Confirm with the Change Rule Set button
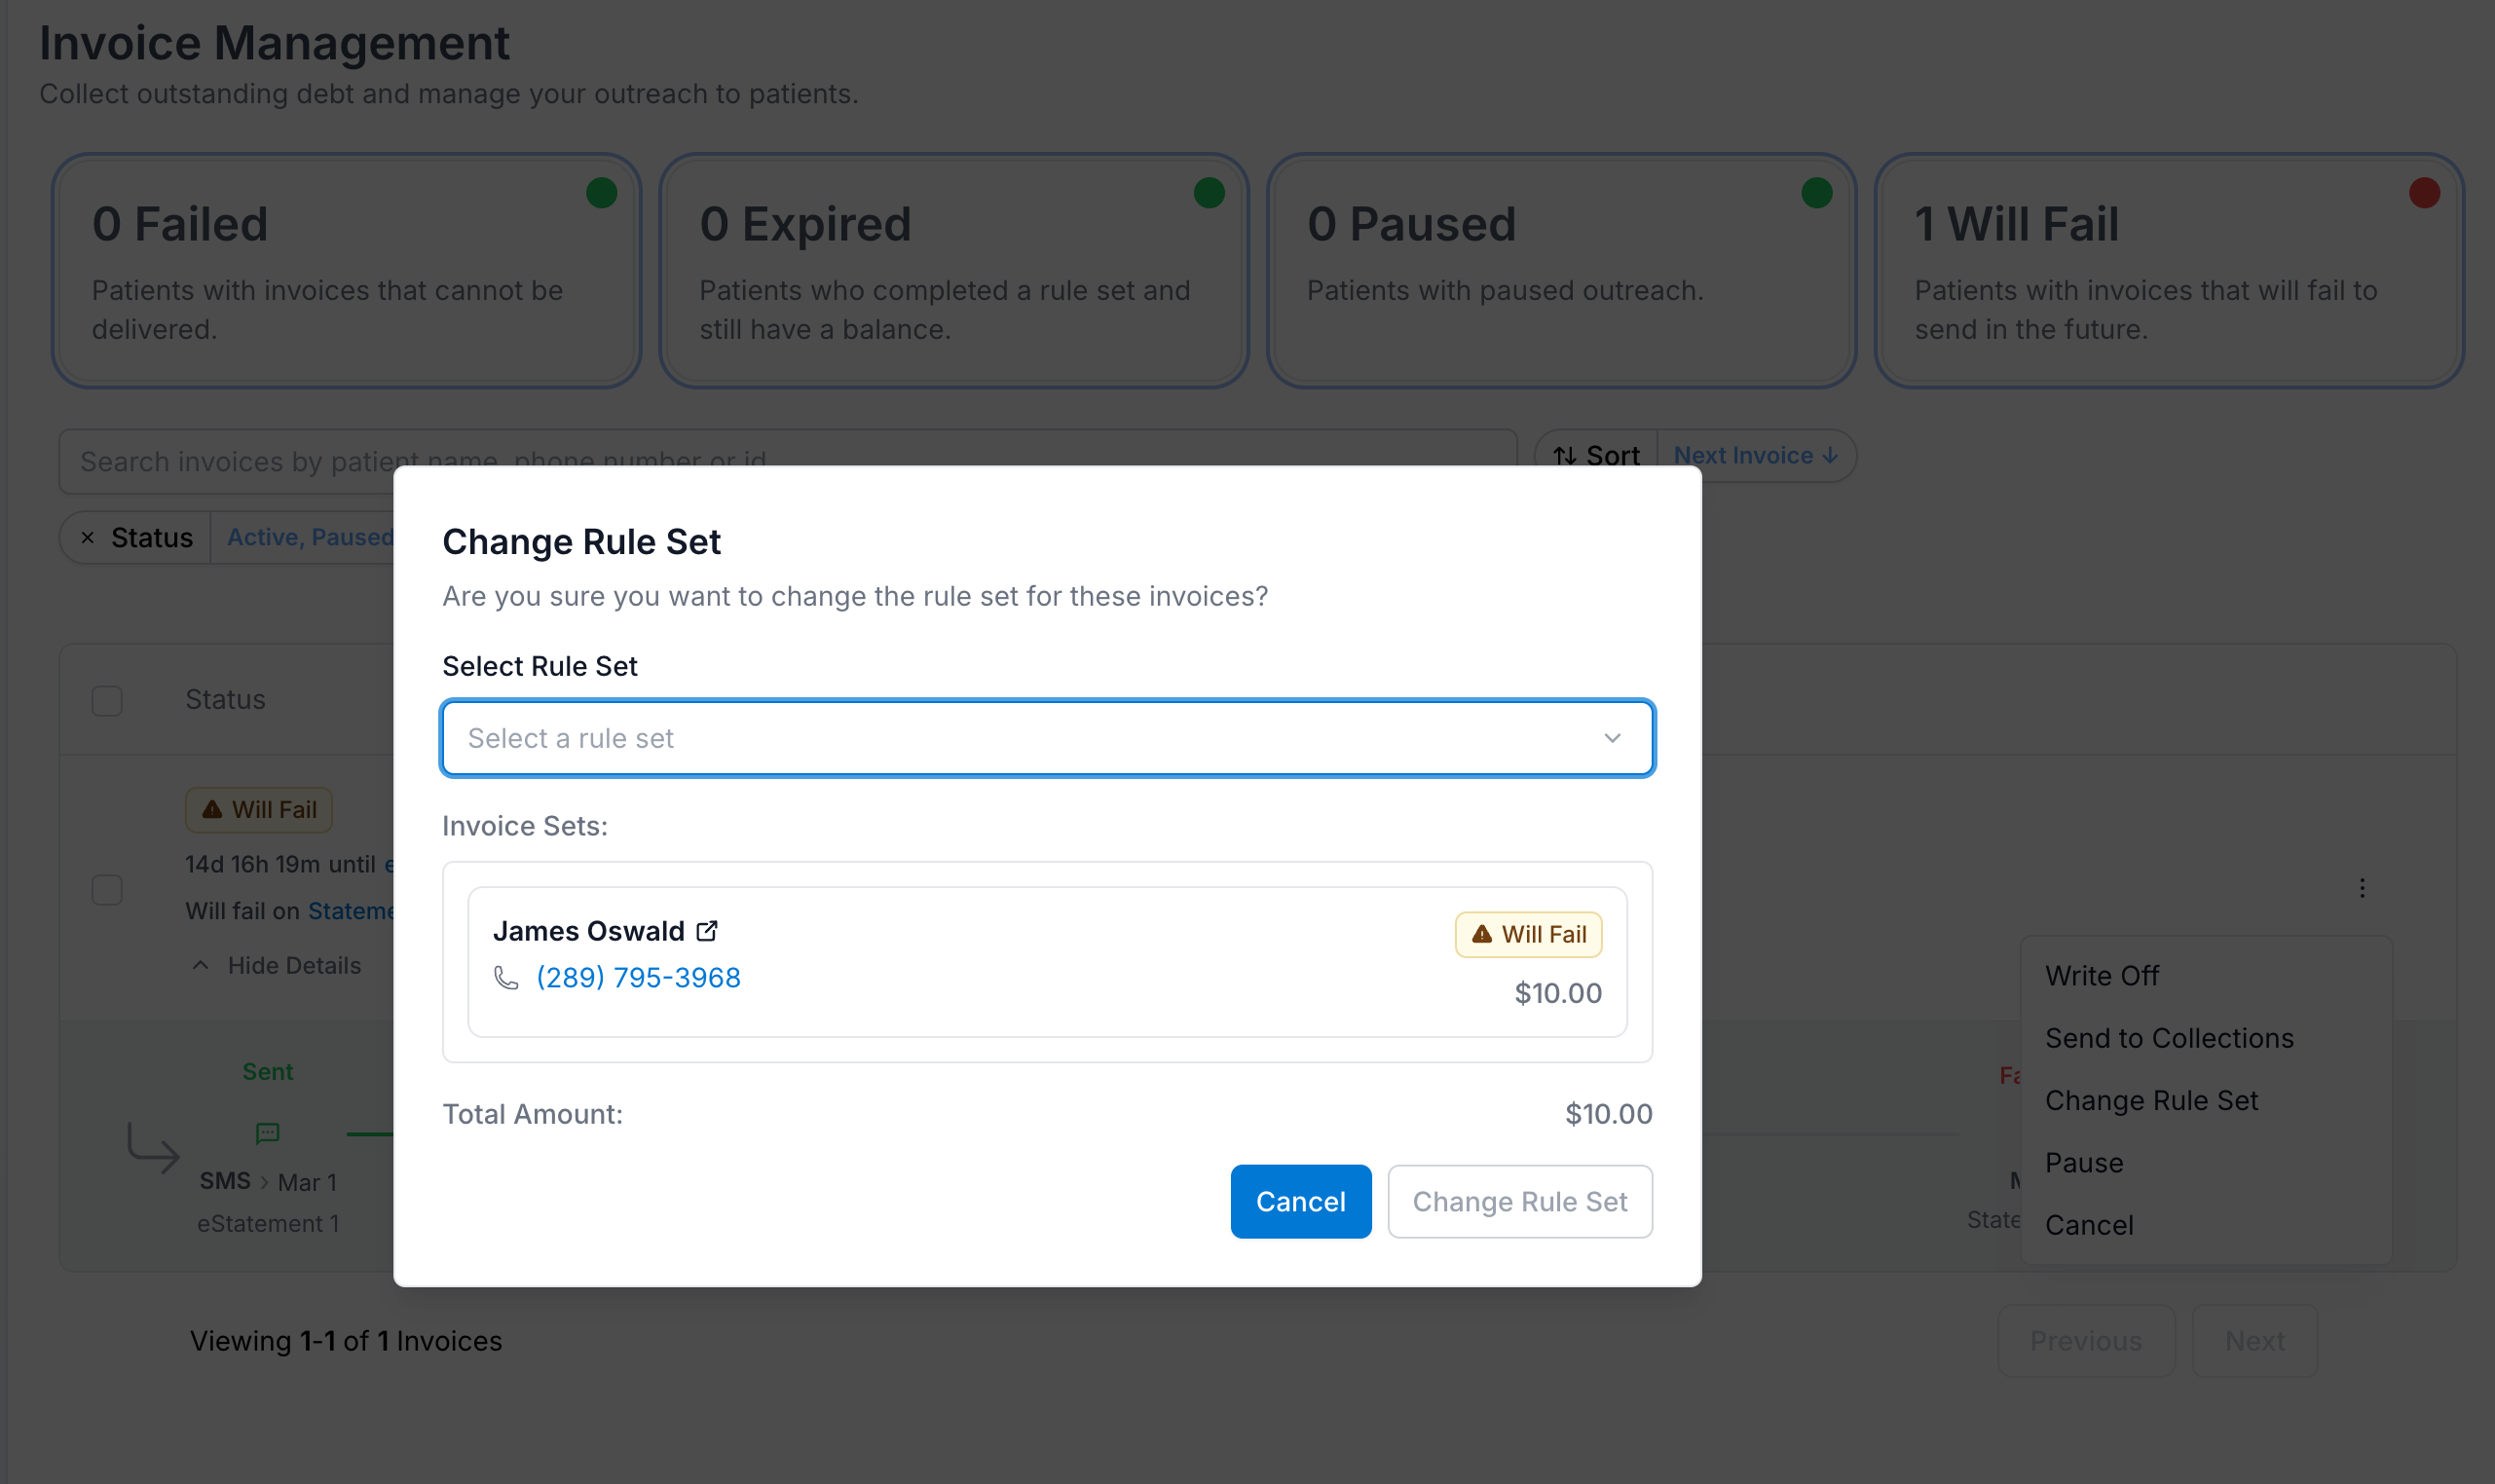Screen dimensions: 2495x1484 coord(1519,1201)
